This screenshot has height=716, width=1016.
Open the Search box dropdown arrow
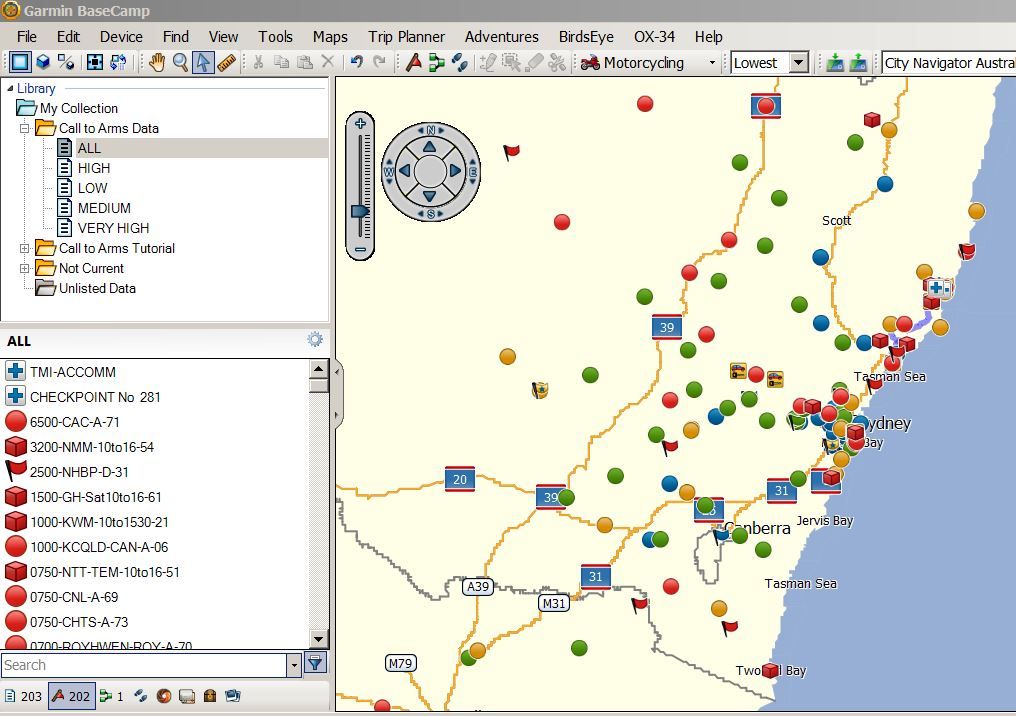294,665
